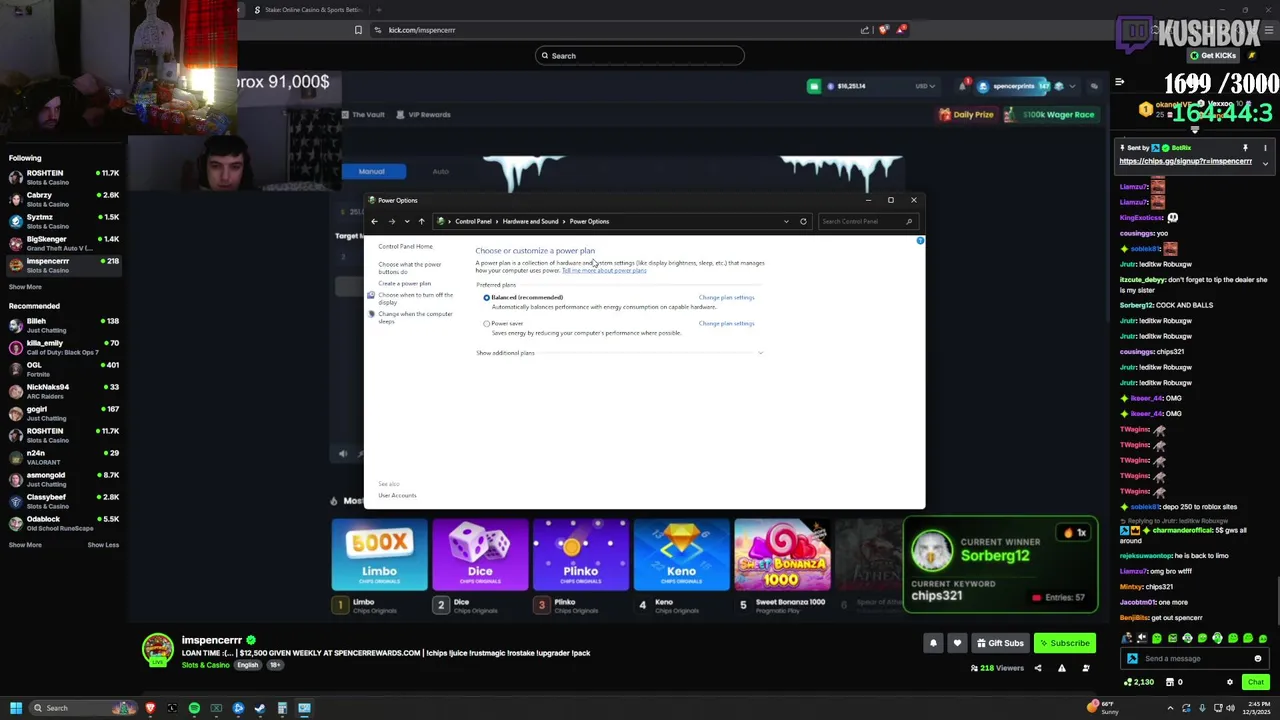Open the green wallet icon
The image size is (1280, 720).
tap(814, 86)
